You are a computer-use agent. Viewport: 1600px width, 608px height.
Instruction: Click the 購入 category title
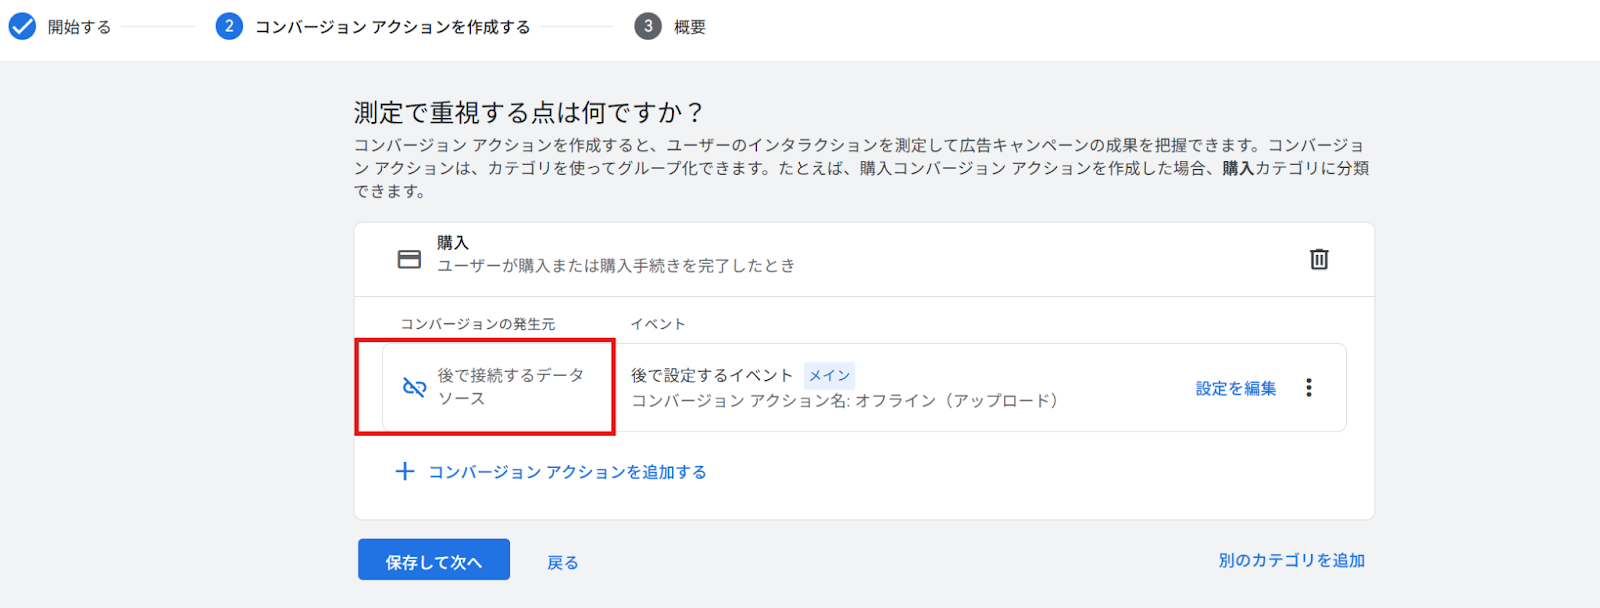point(453,243)
